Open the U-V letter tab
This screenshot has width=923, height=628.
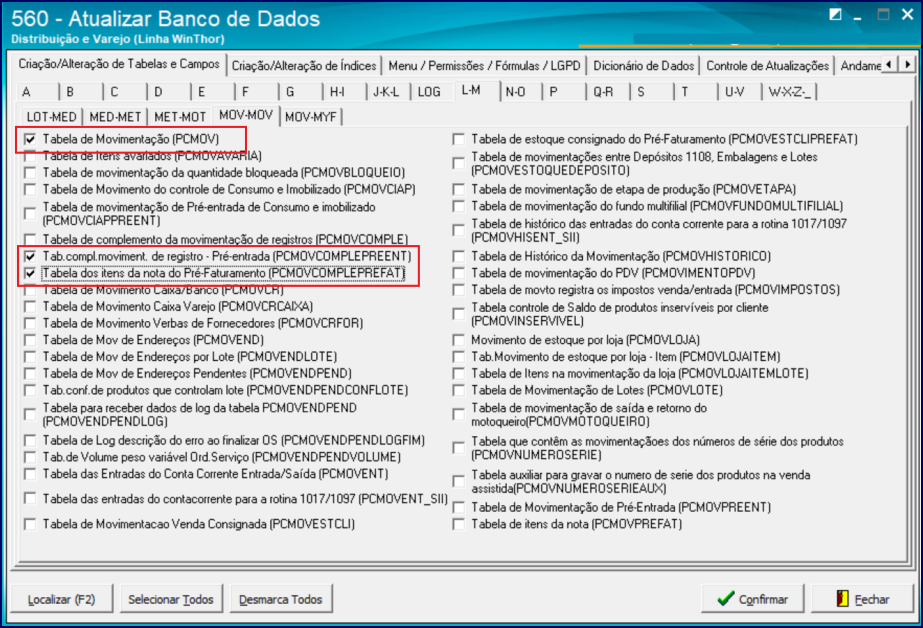click(x=739, y=92)
